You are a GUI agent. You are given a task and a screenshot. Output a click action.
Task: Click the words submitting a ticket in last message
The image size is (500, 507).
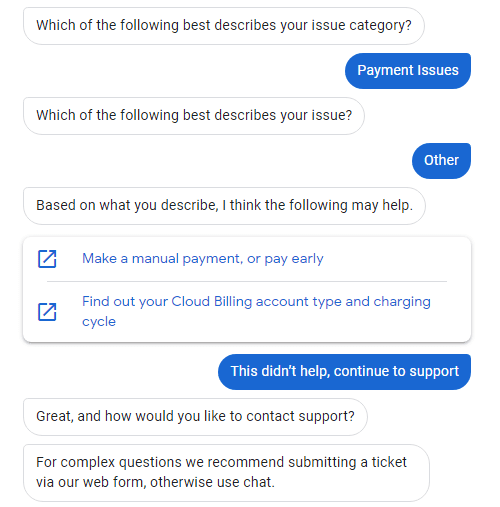pos(347,463)
